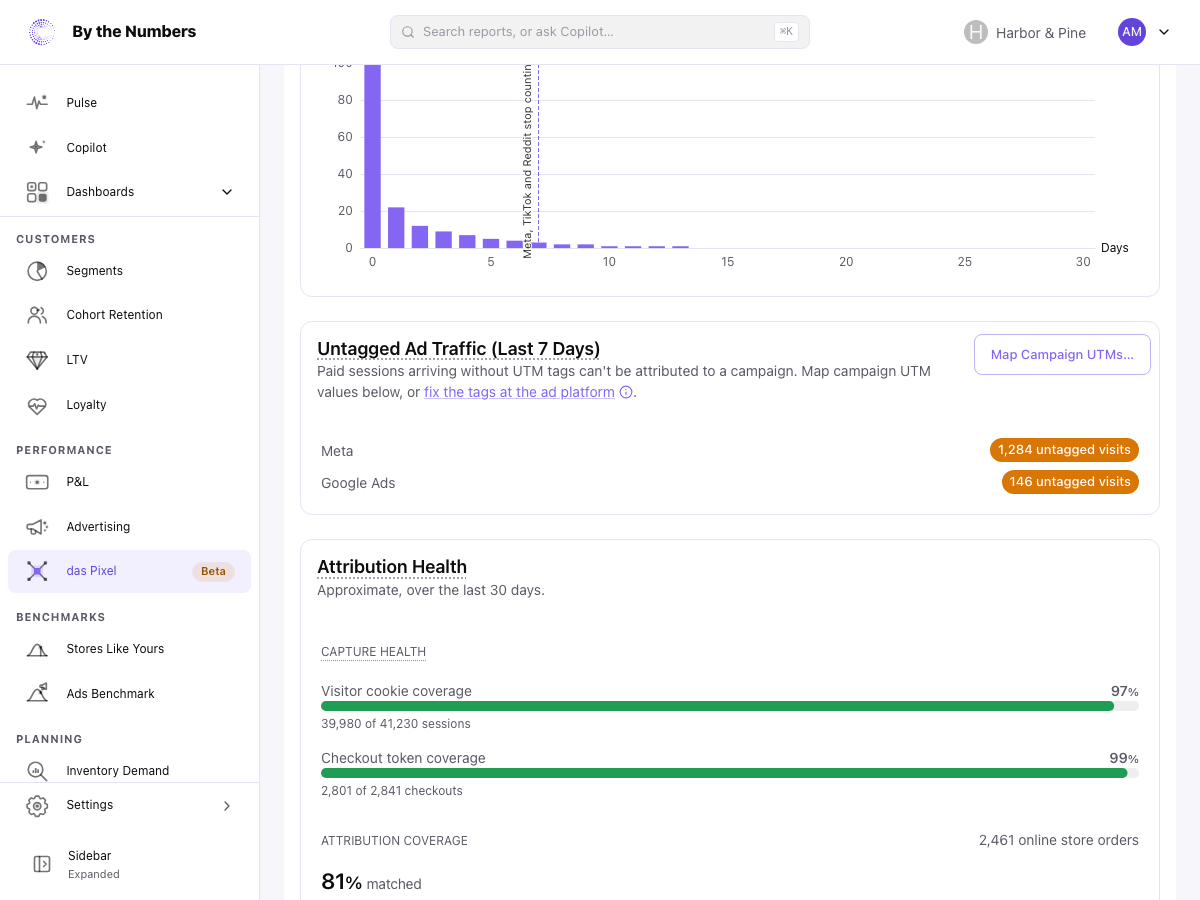
Task: Open the LTV menu item
Action: coord(129,360)
